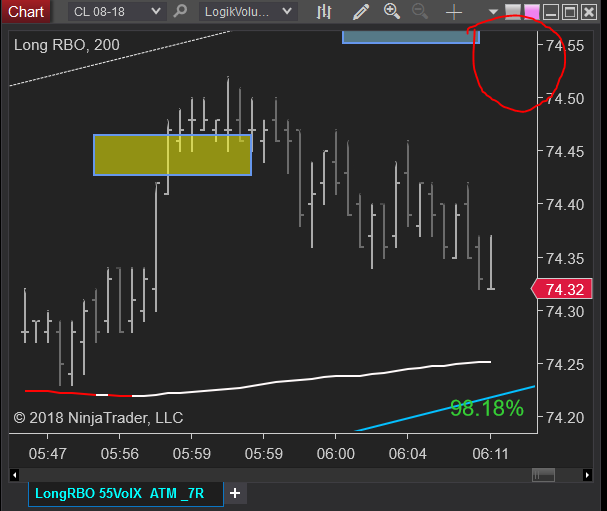
Task: Click the red 74.32 current price marker
Action: (562, 289)
